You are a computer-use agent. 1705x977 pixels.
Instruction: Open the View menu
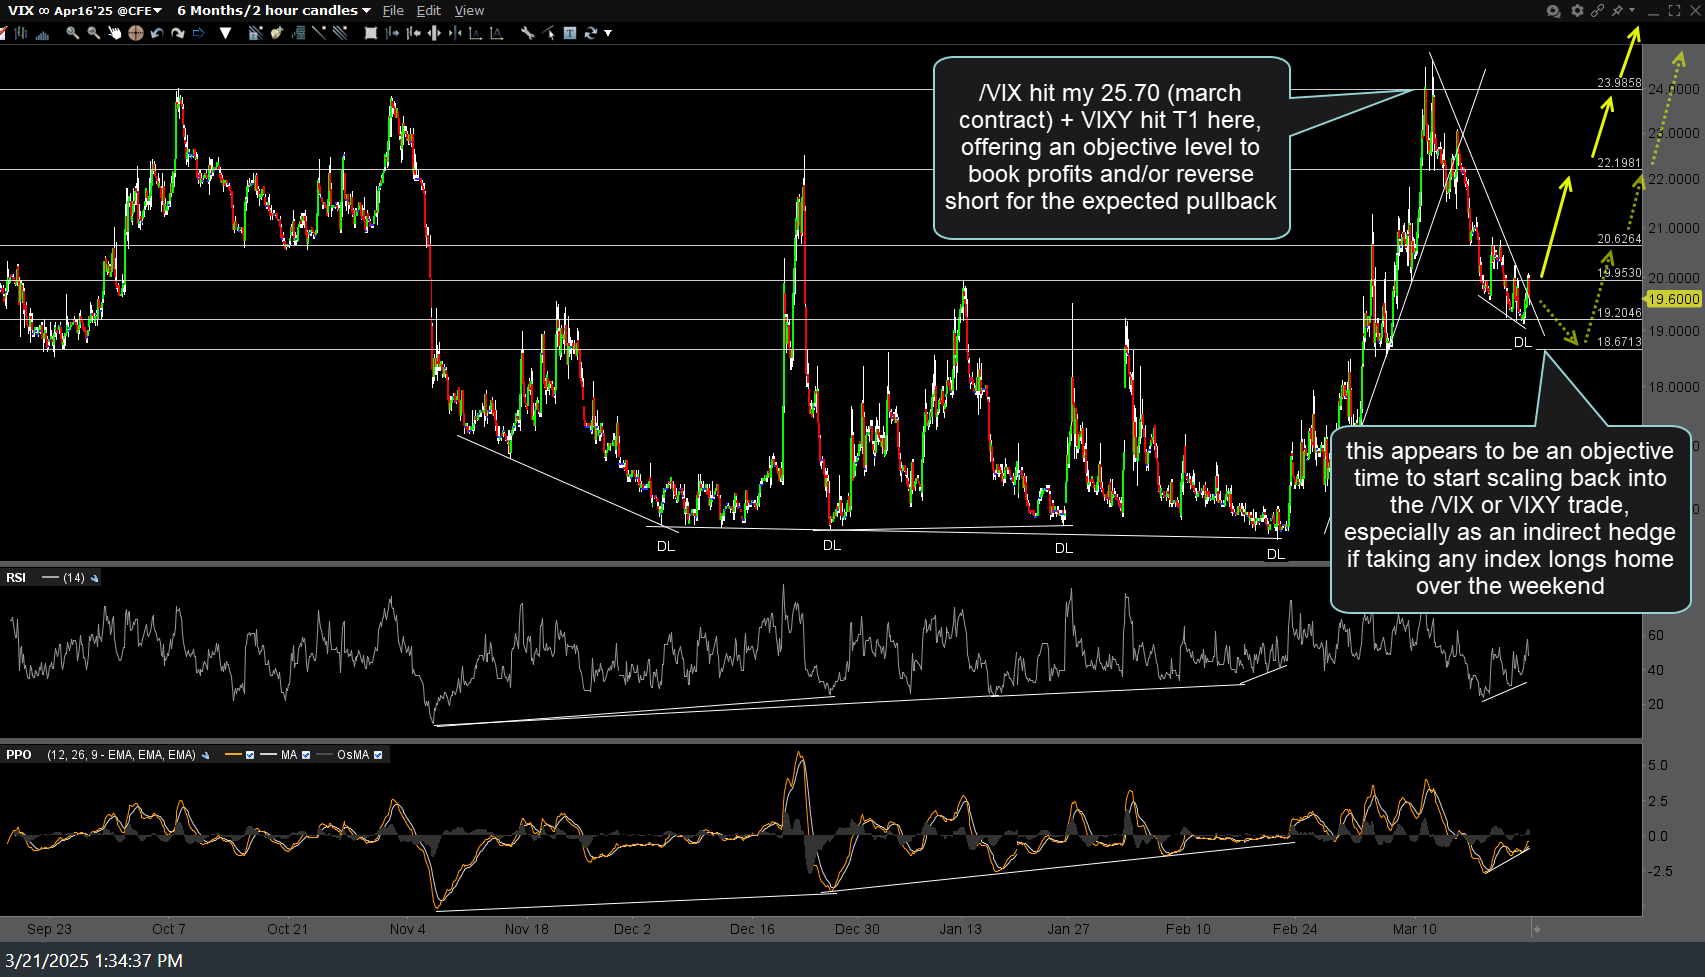tap(469, 10)
